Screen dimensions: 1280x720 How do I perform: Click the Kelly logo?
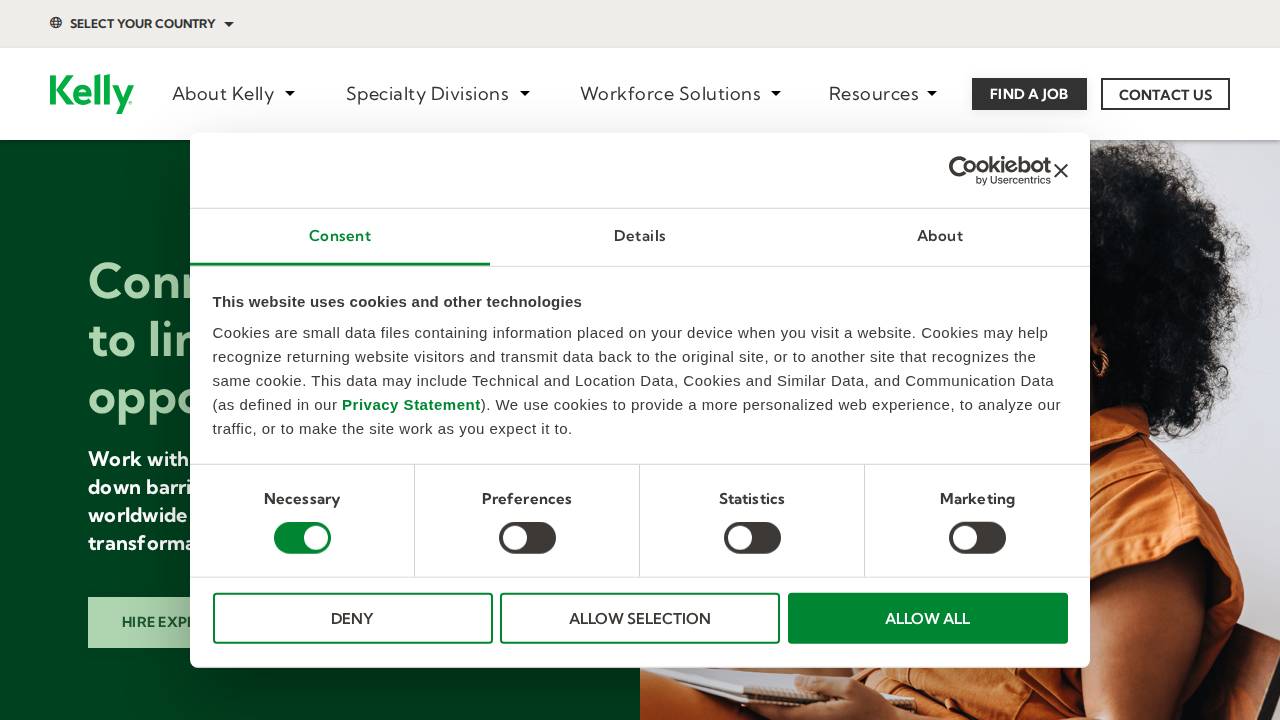pos(91,93)
